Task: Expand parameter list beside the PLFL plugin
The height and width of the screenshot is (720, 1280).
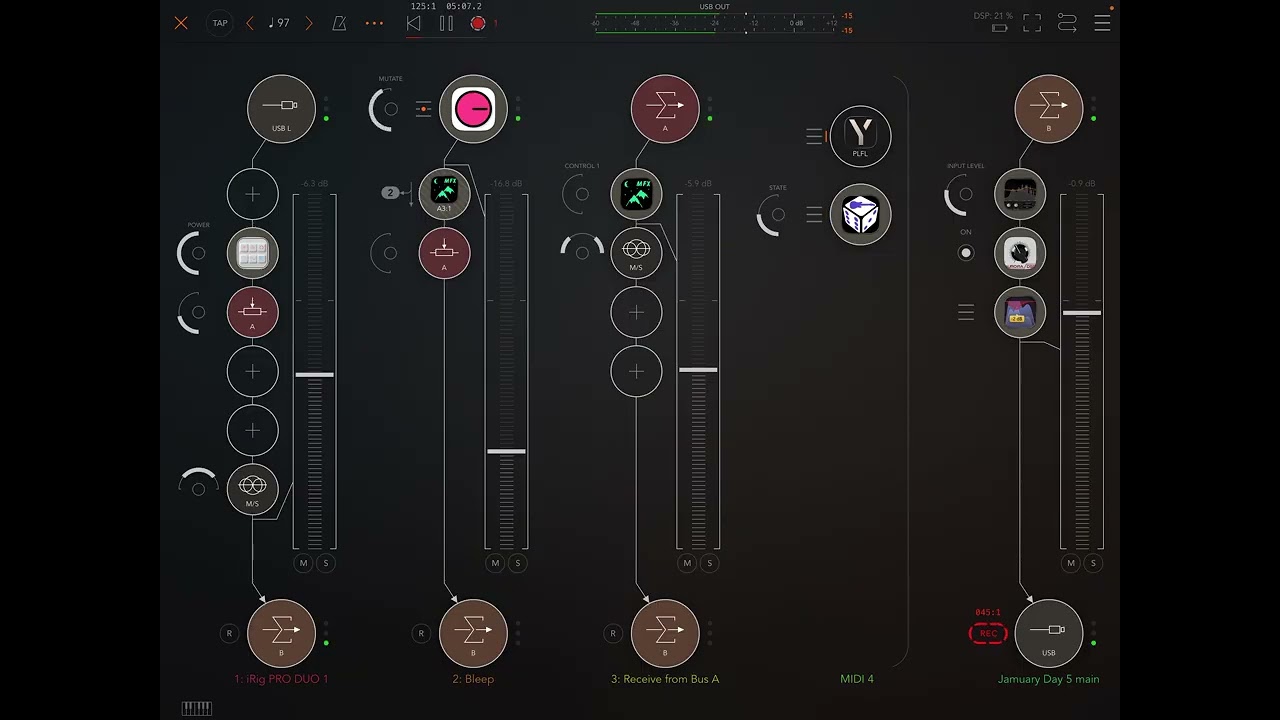Action: coord(814,136)
